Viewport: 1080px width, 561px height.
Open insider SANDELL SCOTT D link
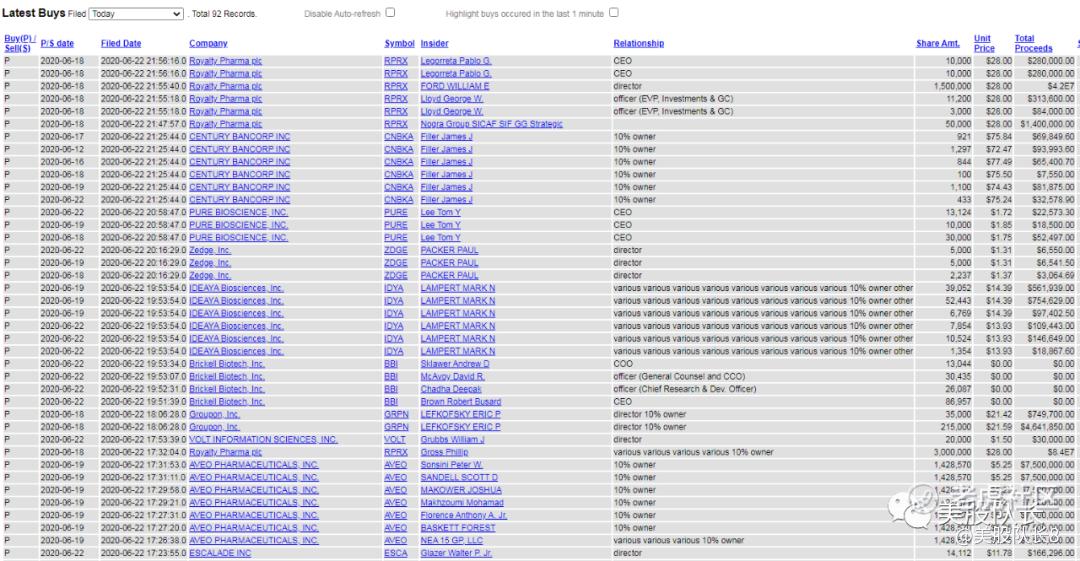pos(459,478)
